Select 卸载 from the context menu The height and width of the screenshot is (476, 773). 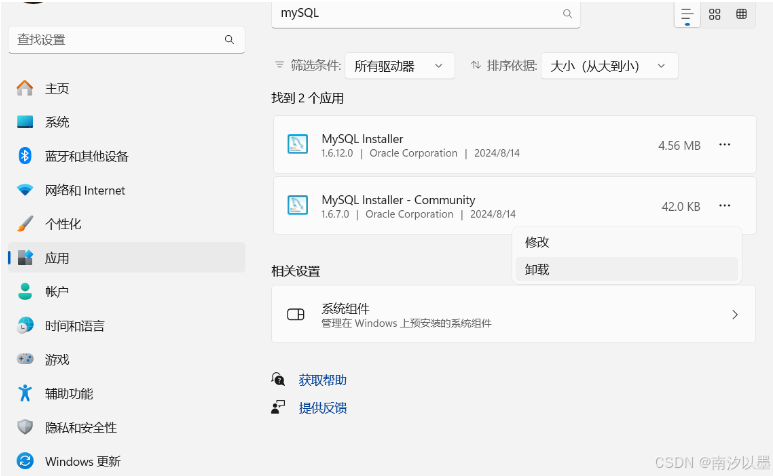(538, 269)
